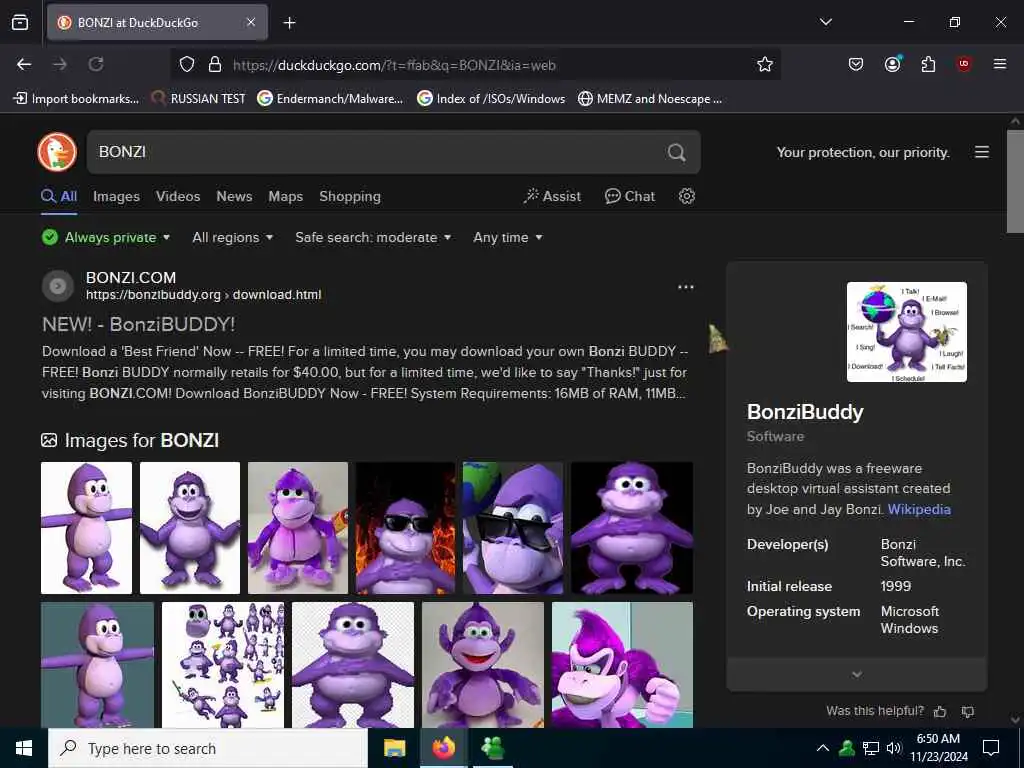Open the Wikipedia link in infobox
The image size is (1024, 768).
pos(919,509)
